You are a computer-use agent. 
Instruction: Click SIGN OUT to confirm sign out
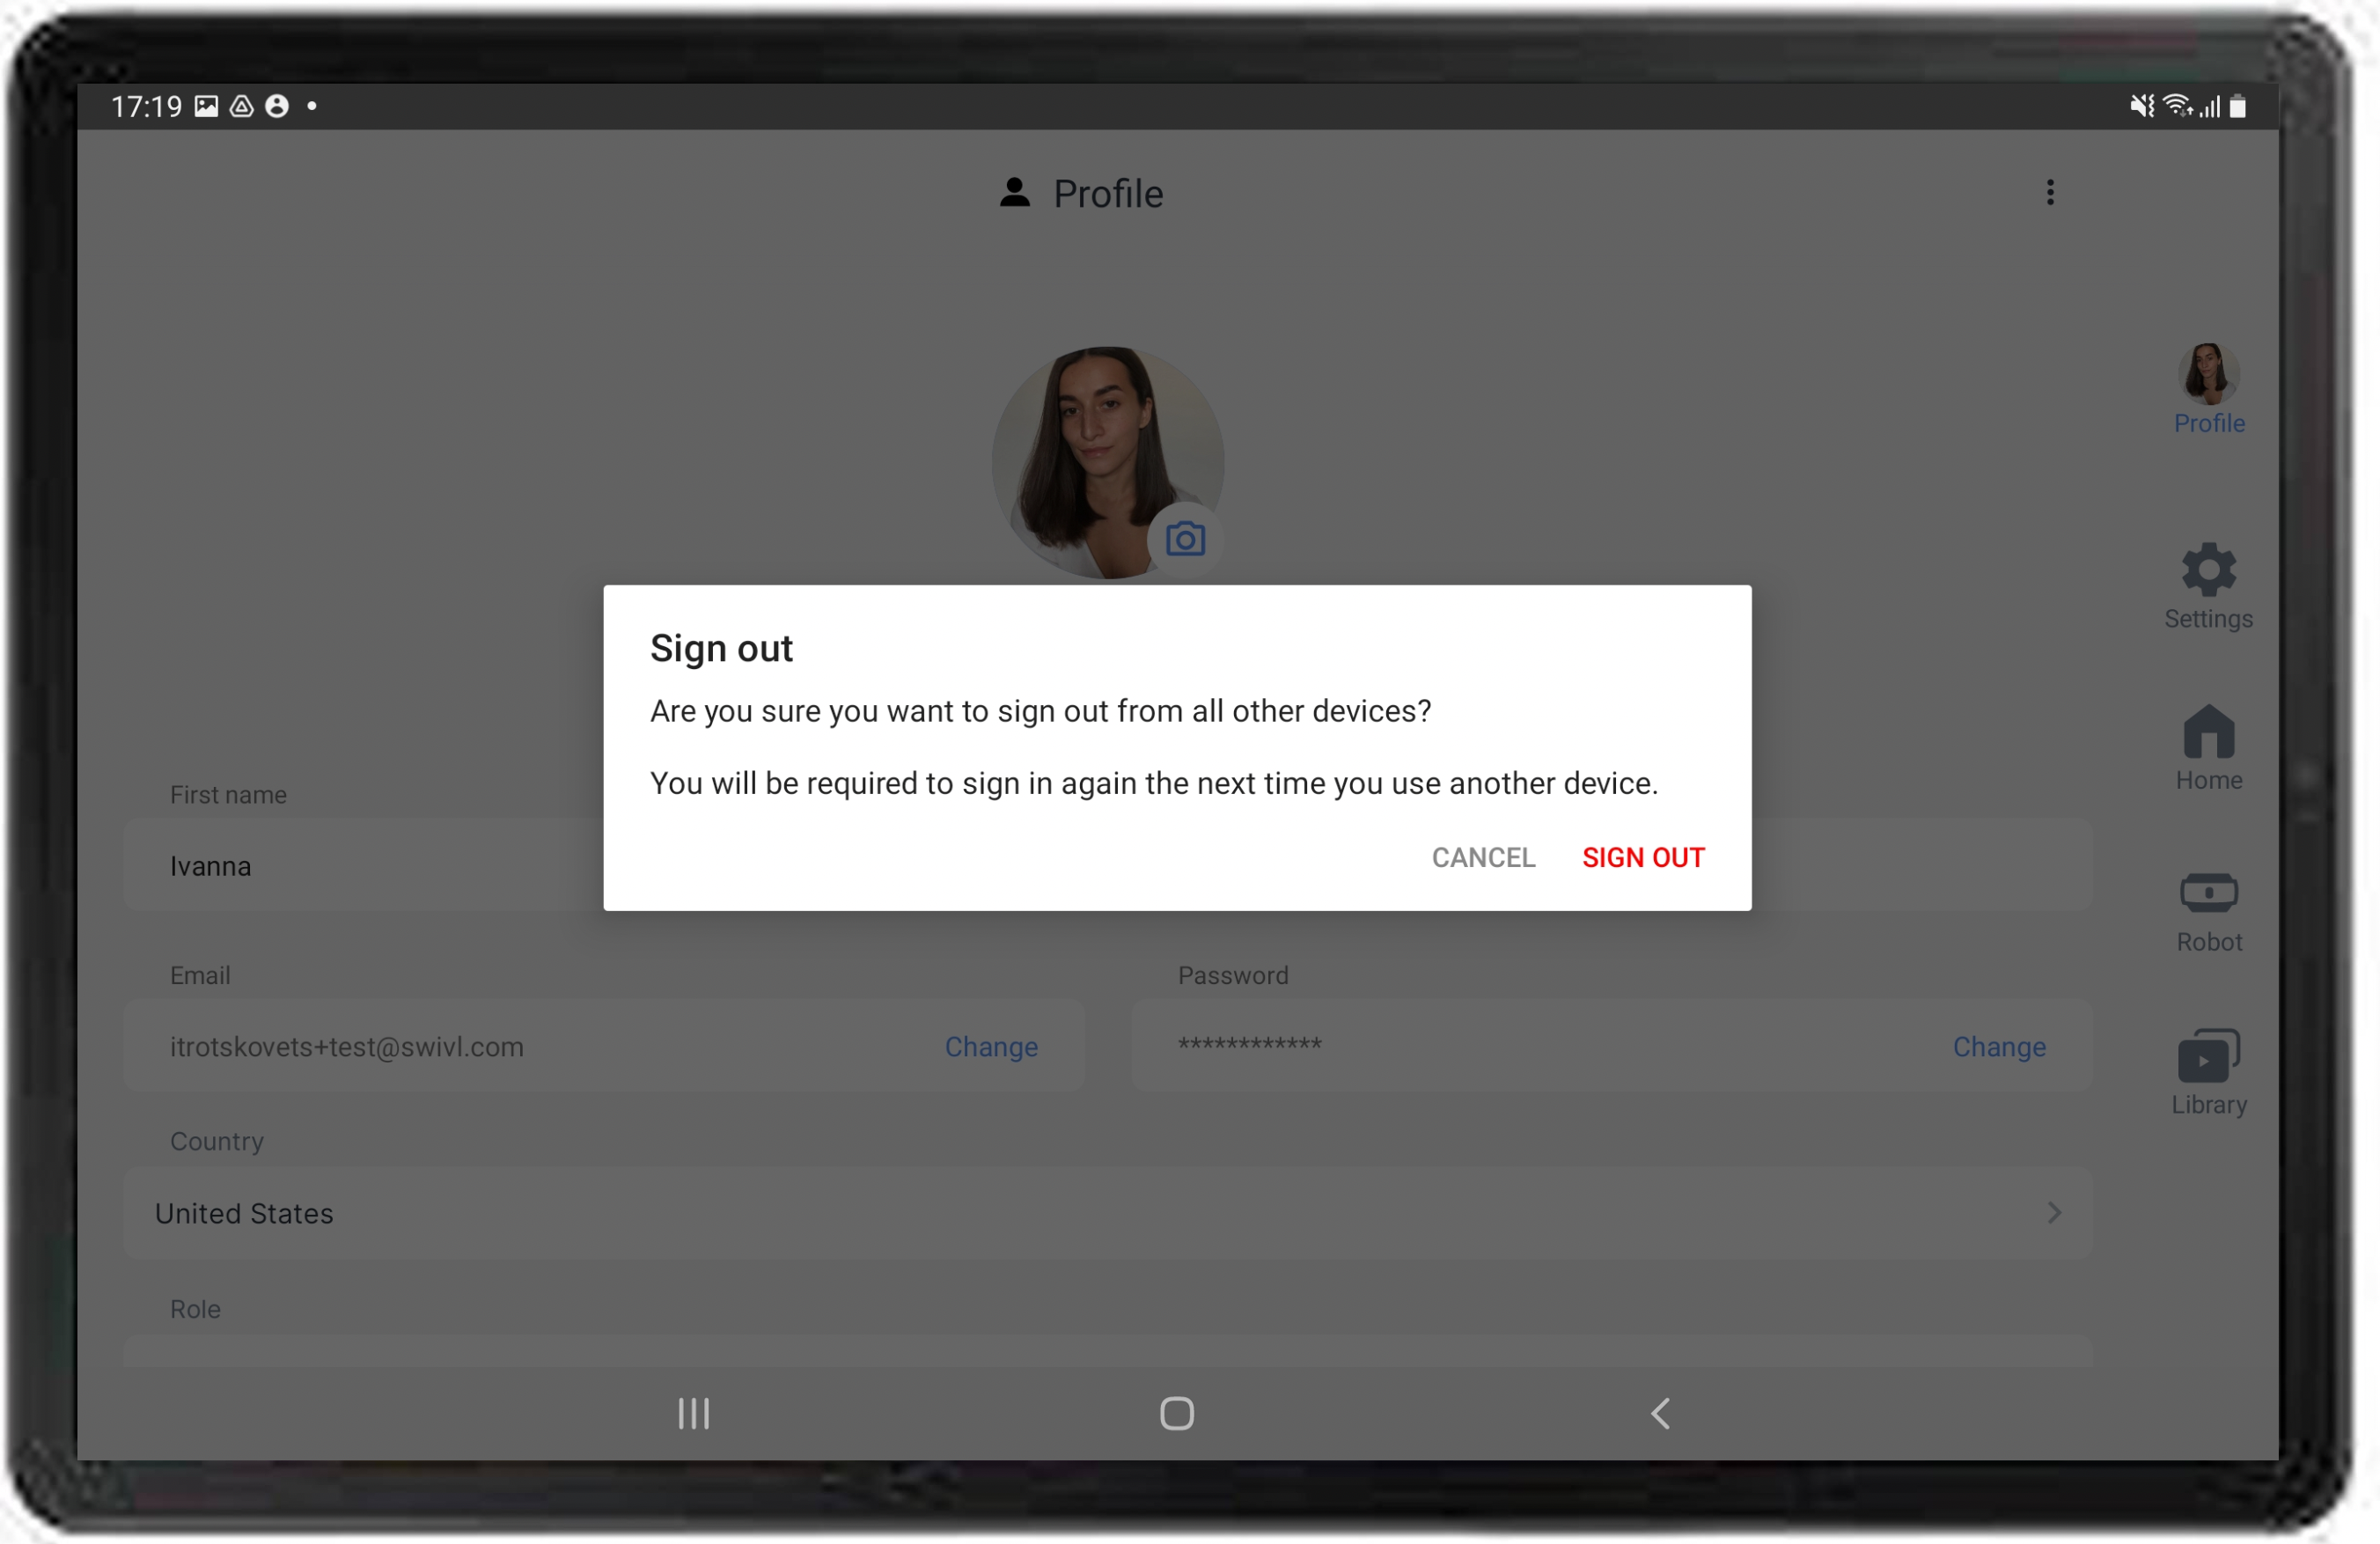1639,857
